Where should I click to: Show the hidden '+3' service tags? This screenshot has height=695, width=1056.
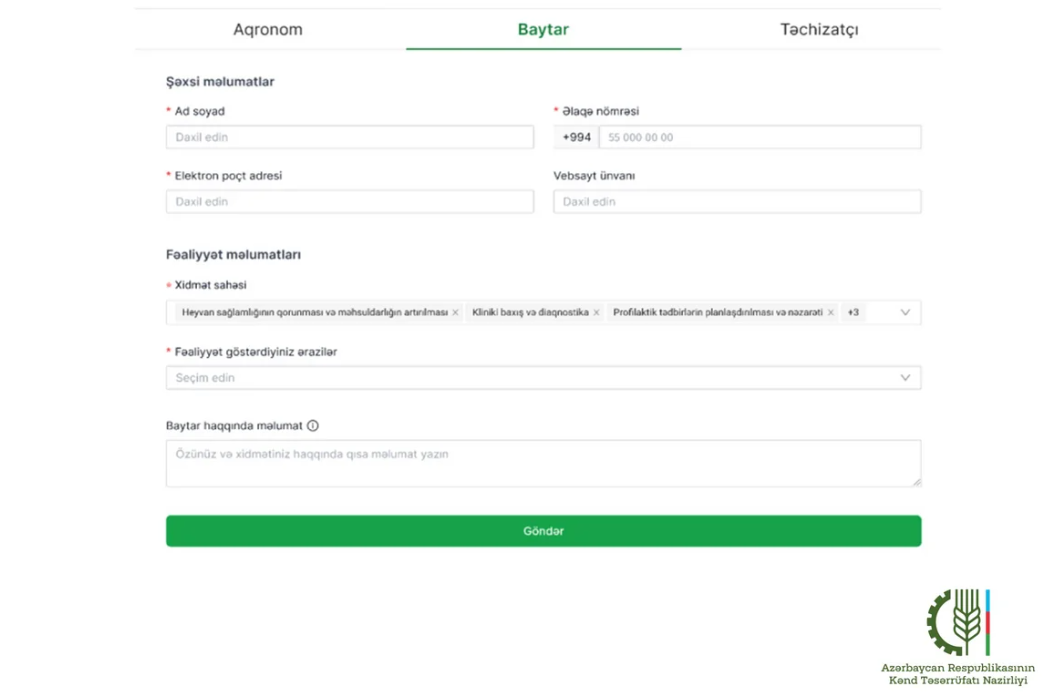pos(853,313)
